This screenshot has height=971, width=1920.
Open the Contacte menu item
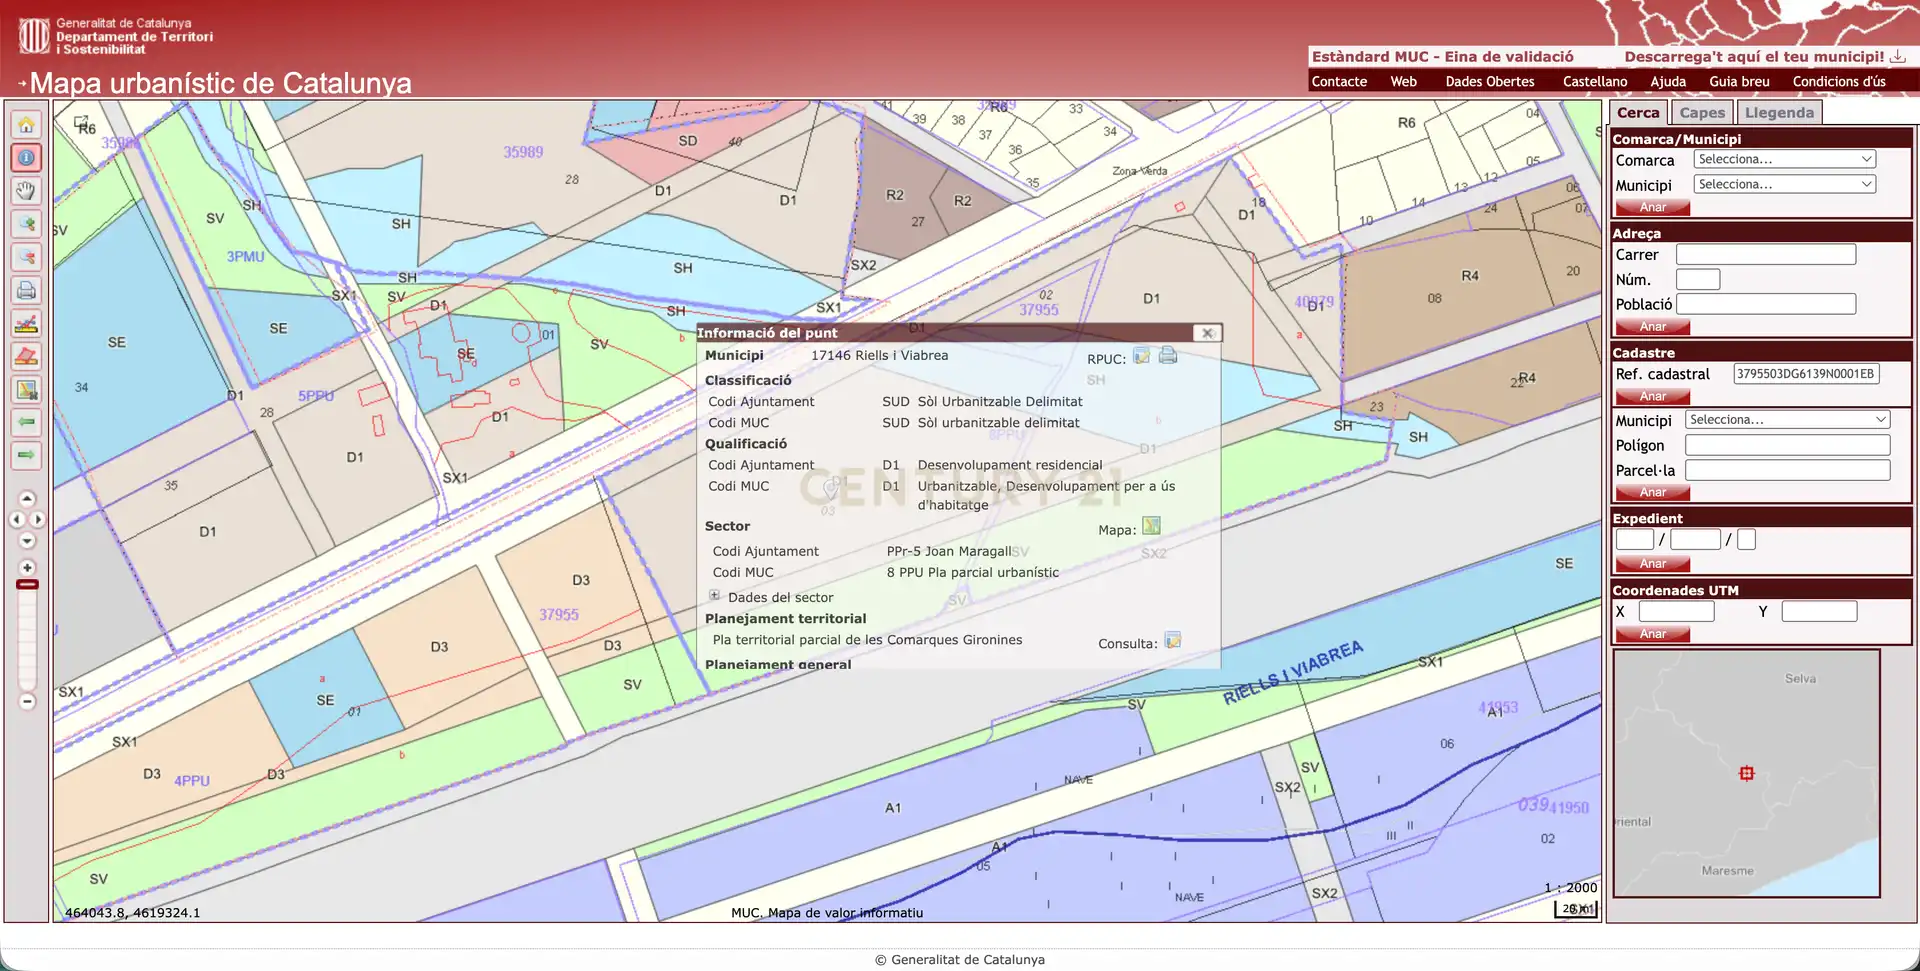point(1339,82)
